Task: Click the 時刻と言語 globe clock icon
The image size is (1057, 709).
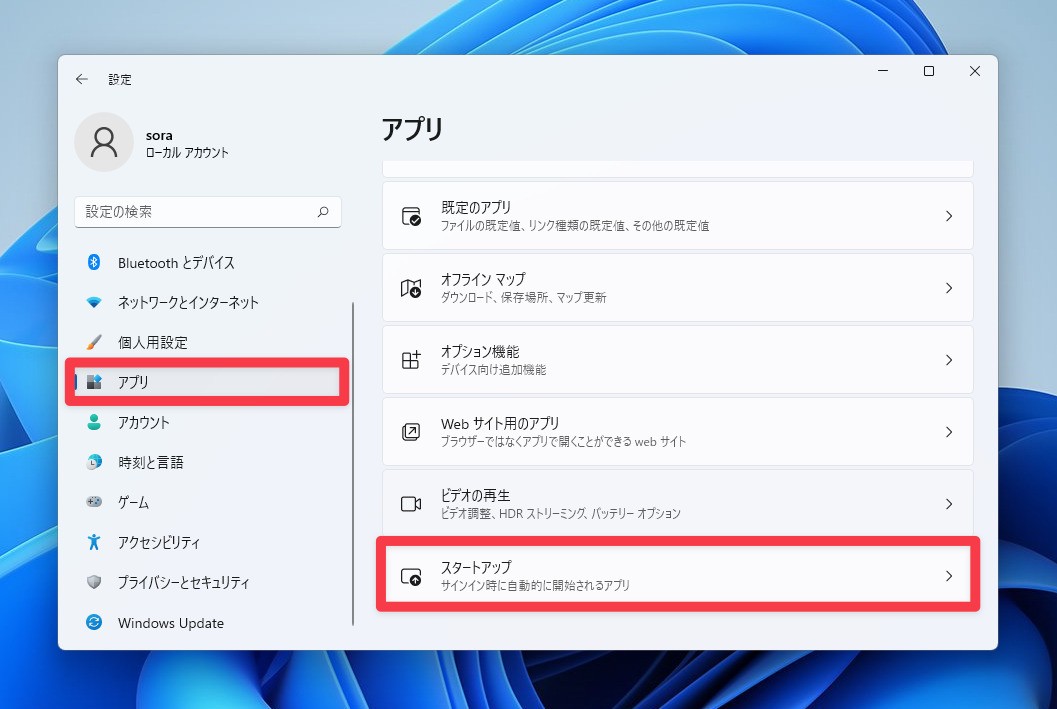Action: click(94, 462)
